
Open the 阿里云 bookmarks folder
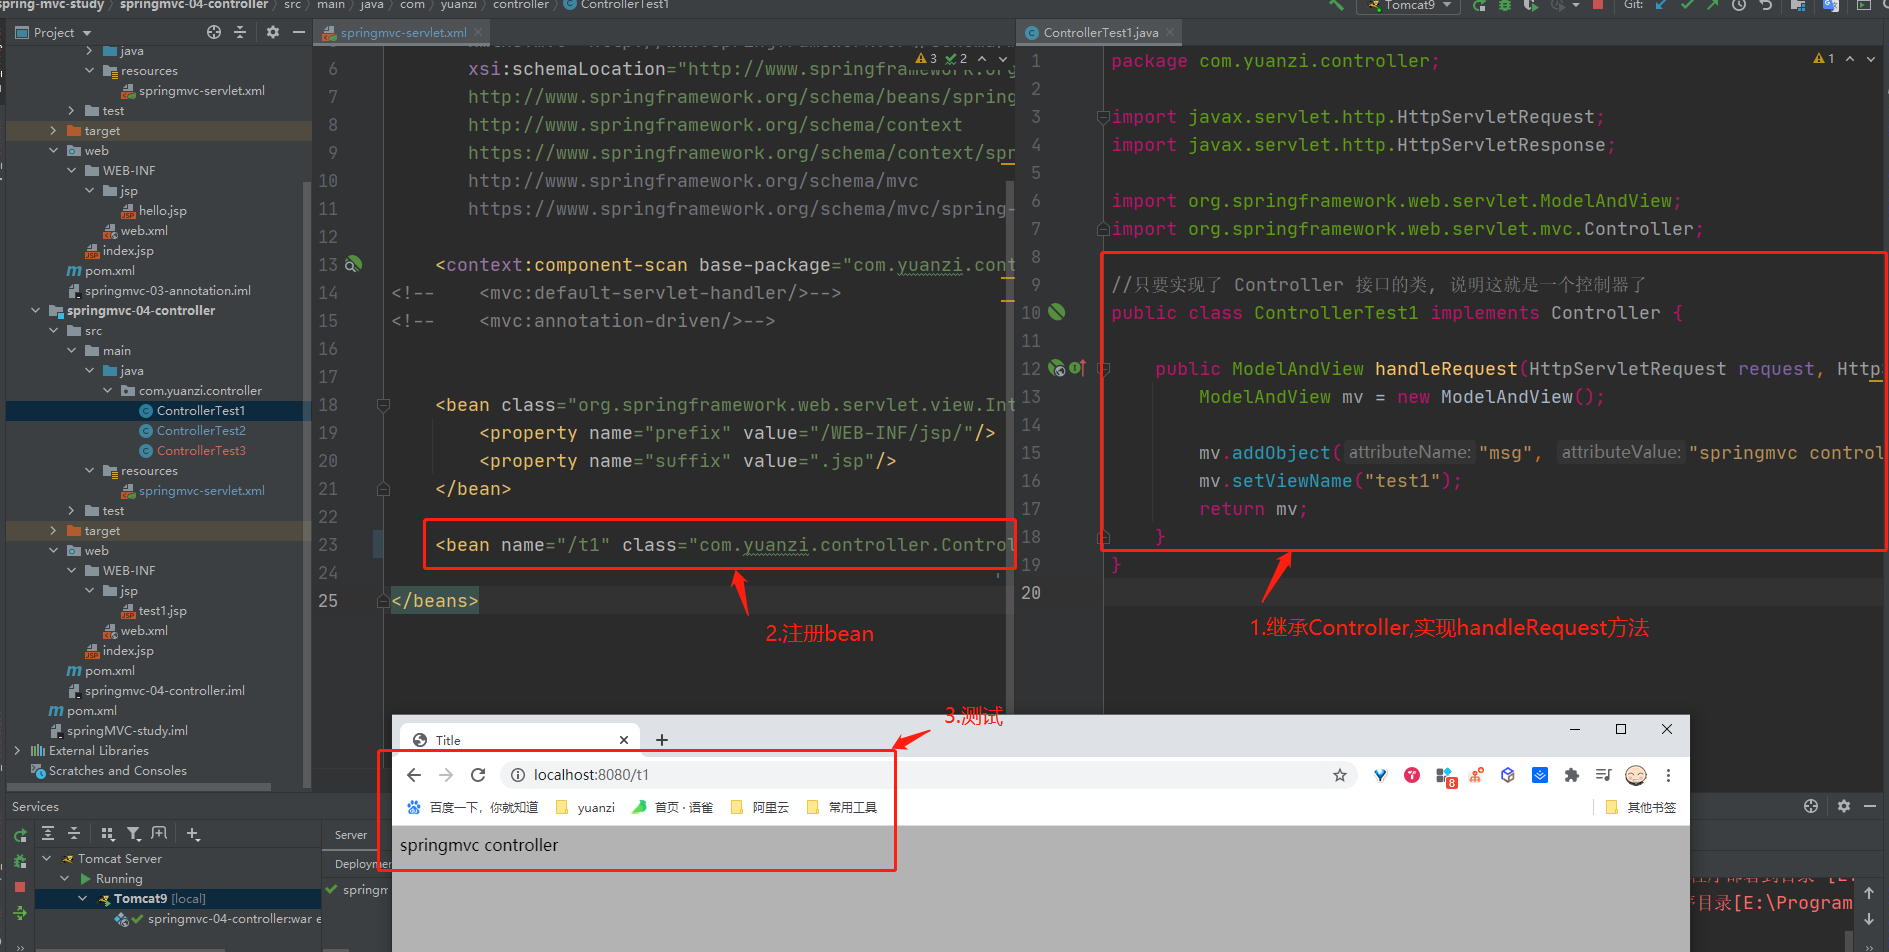click(x=760, y=808)
